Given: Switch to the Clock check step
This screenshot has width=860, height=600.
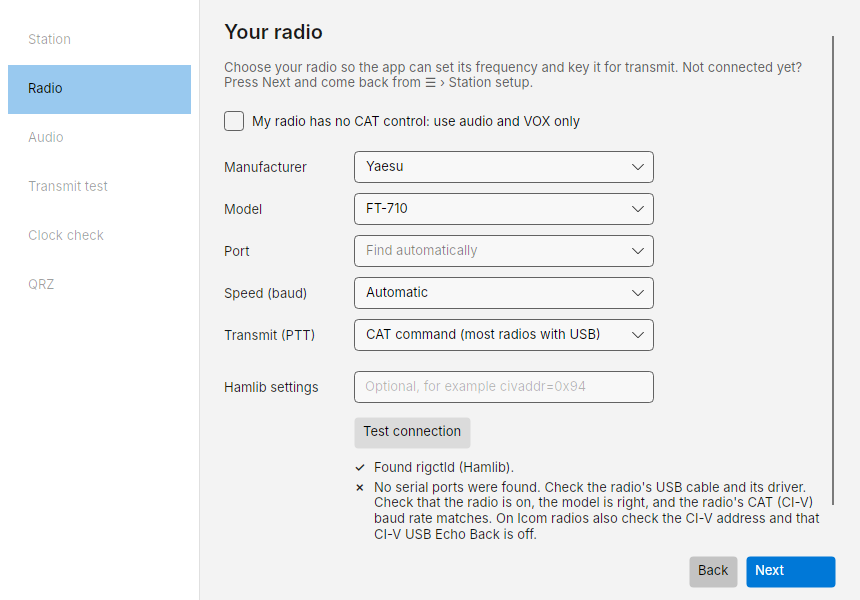Looking at the screenshot, I should click(x=99, y=235).
